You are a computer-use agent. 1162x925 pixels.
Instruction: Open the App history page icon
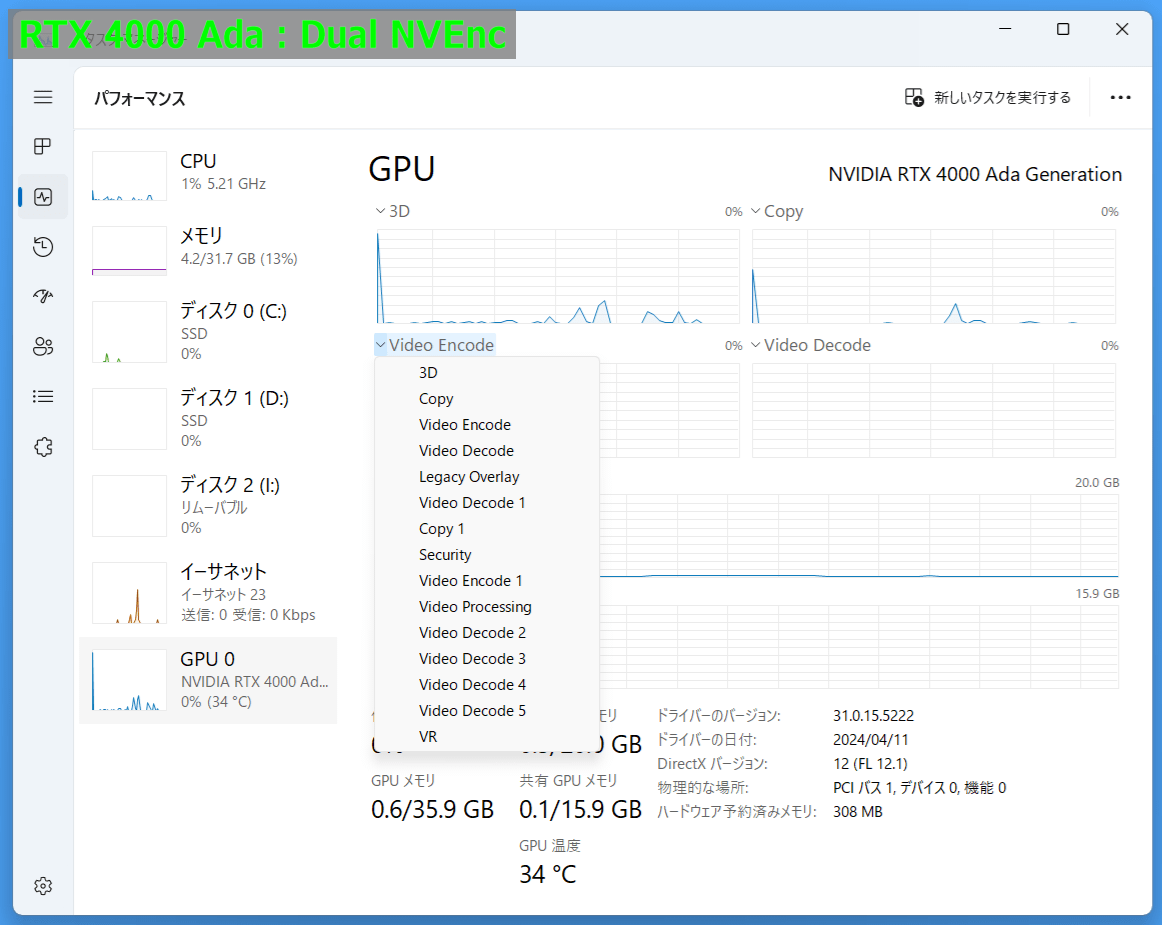(43, 247)
